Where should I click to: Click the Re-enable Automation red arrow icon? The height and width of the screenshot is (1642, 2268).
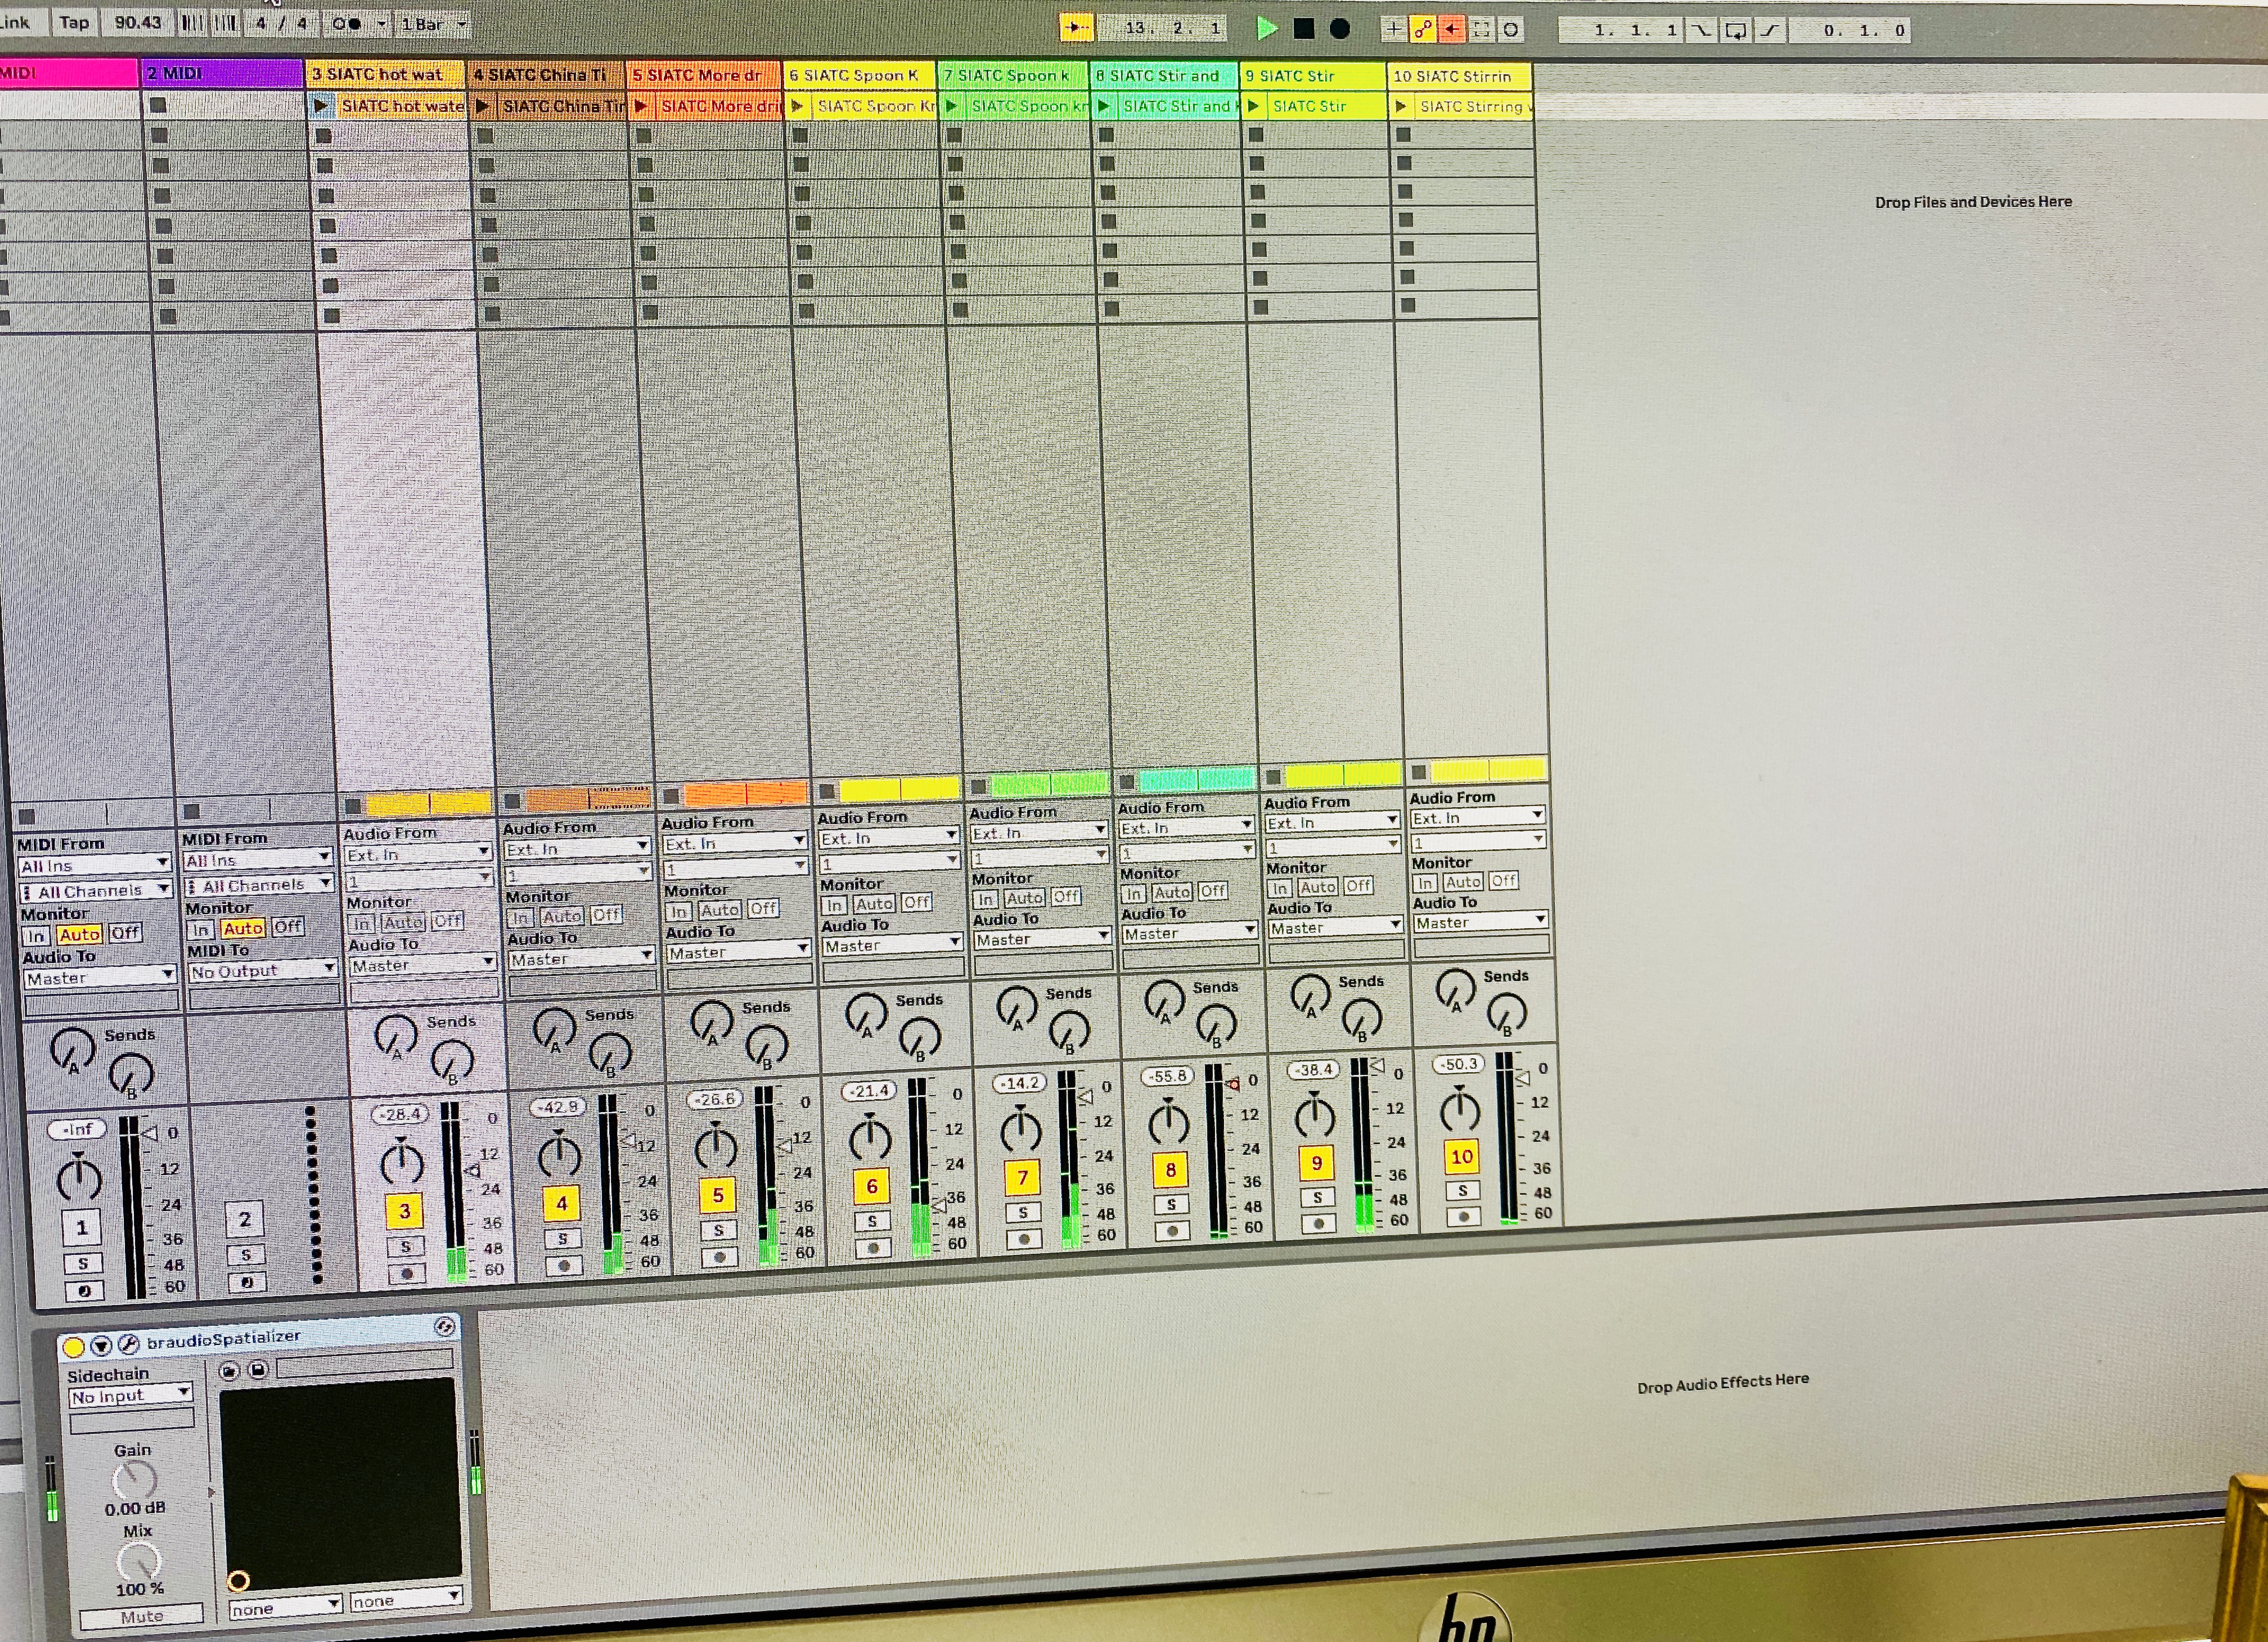pyautogui.click(x=1452, y=29)
